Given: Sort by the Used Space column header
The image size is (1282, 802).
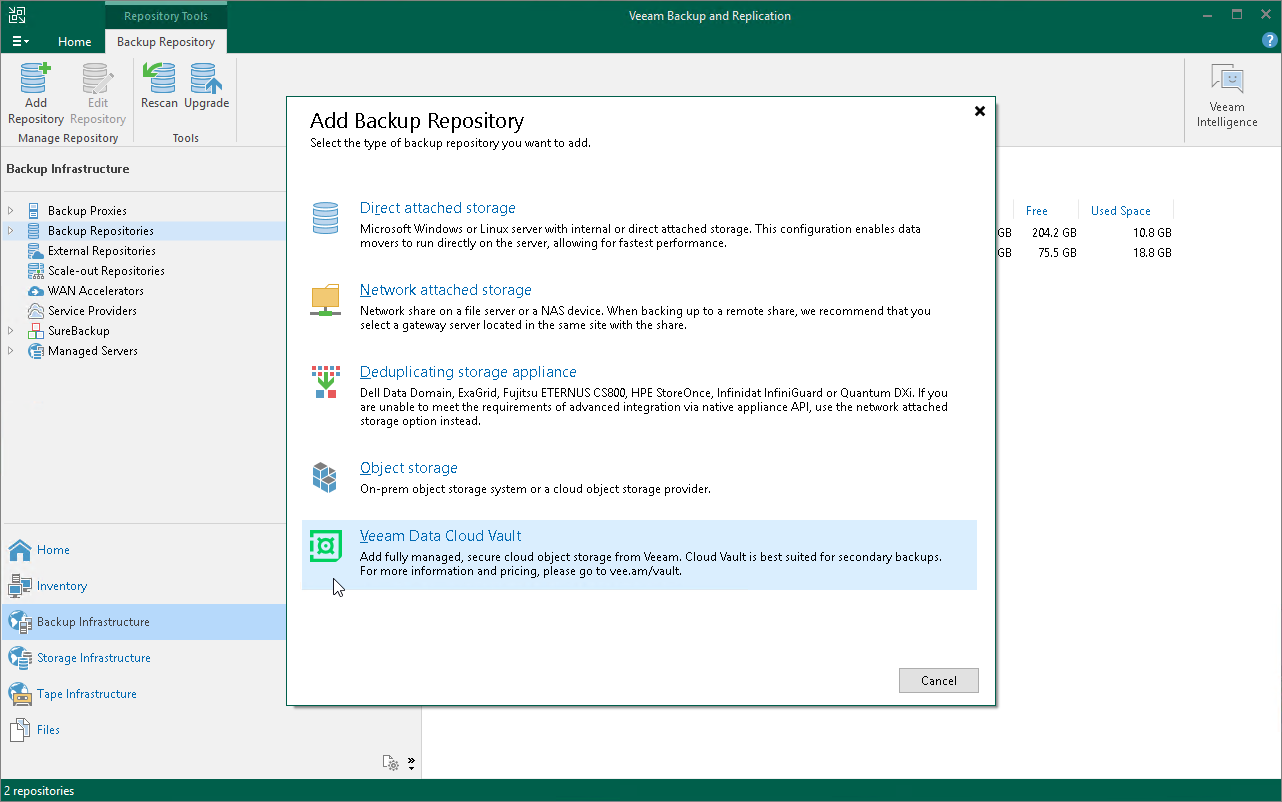Looking at the screenshot, I should click(x=1121, y=211).
